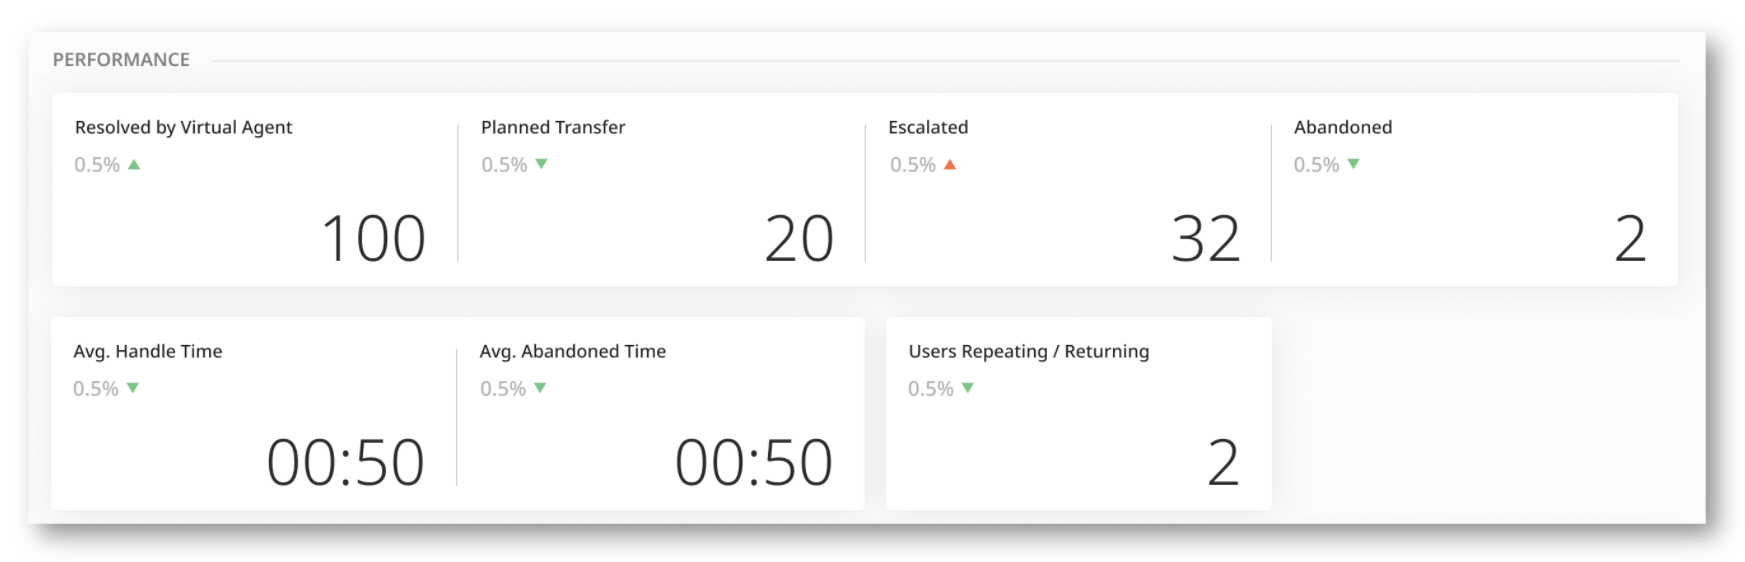Click the down arrow under Avg. Abandoned Time
The width and height of the screenshot is (1745, 562).
[x=540, y=388]
